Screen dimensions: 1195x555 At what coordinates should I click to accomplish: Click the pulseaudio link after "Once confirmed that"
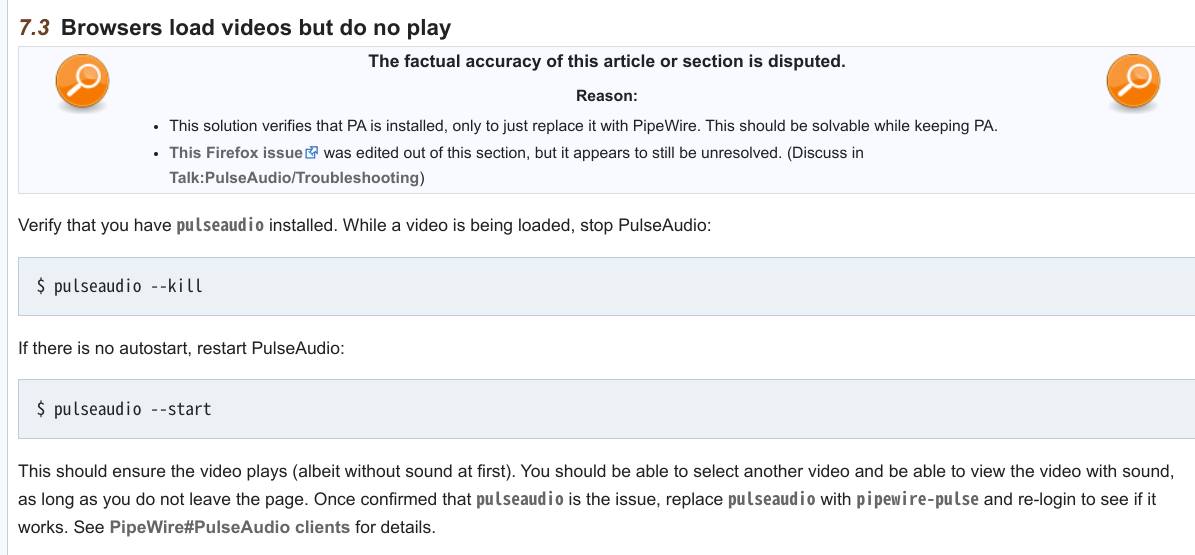(520, 498)
